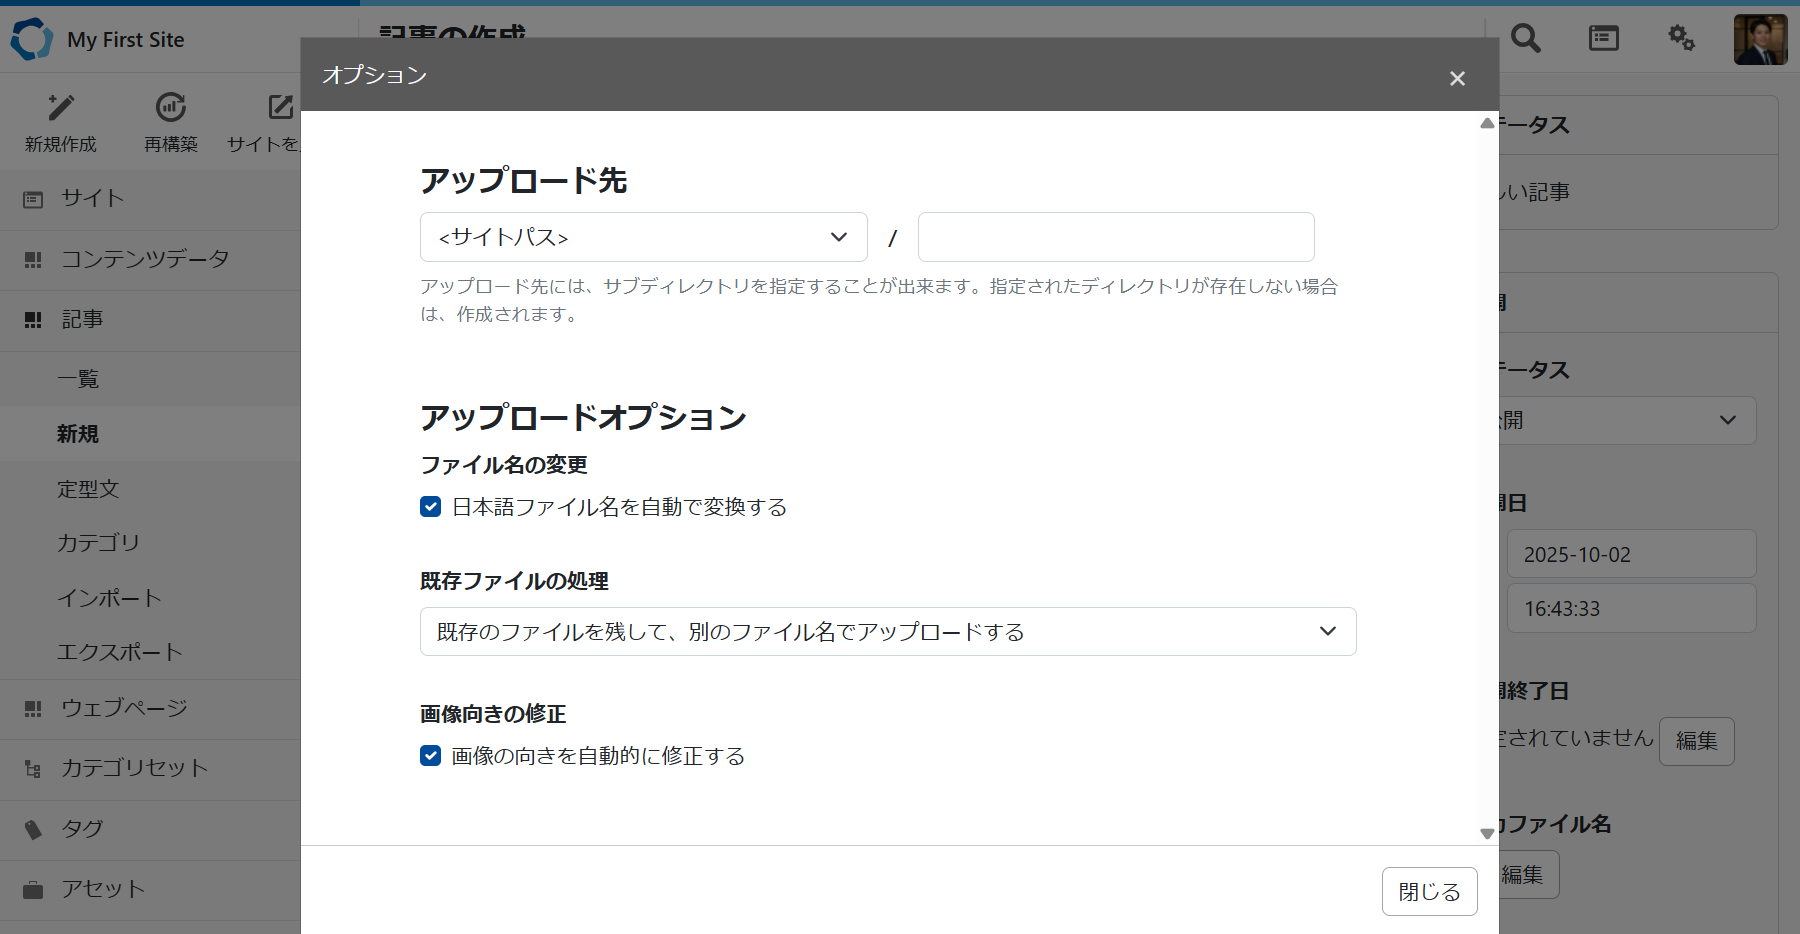Expand the 既存ファイルの処理 dropdown
Viewport: 1800px width, 934px height.
(x=887, y=632)
